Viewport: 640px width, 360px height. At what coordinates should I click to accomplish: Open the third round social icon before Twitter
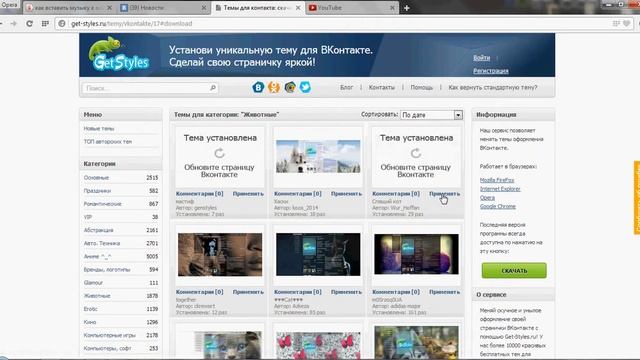click(x=290, y=87)
